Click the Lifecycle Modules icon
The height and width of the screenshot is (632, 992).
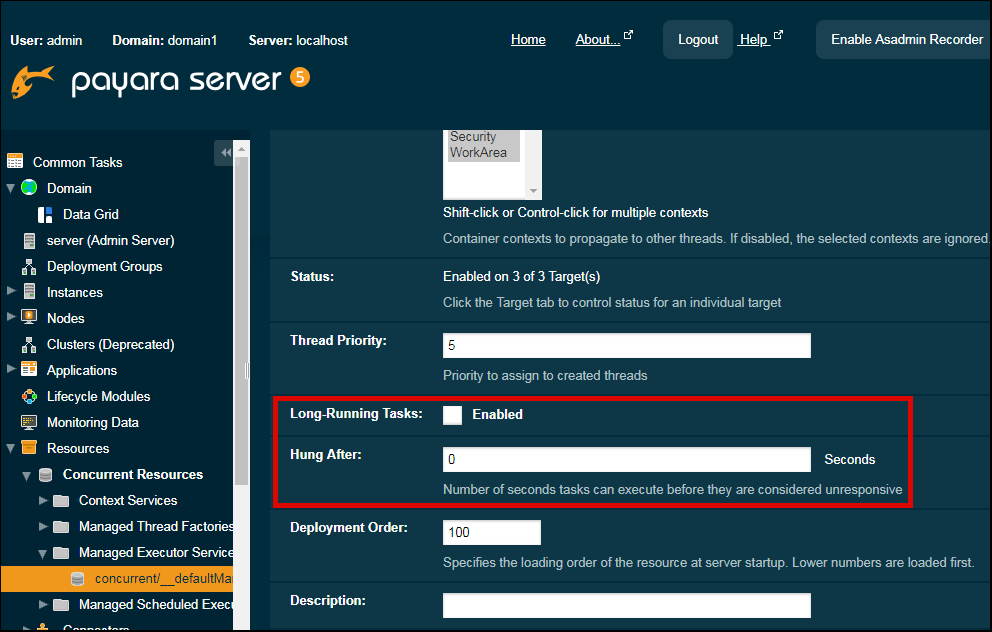[29, 396]
